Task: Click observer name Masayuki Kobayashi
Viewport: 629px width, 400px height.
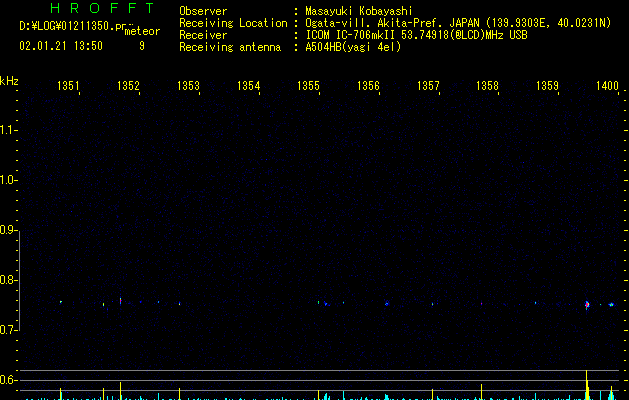Action: point(359,11)
